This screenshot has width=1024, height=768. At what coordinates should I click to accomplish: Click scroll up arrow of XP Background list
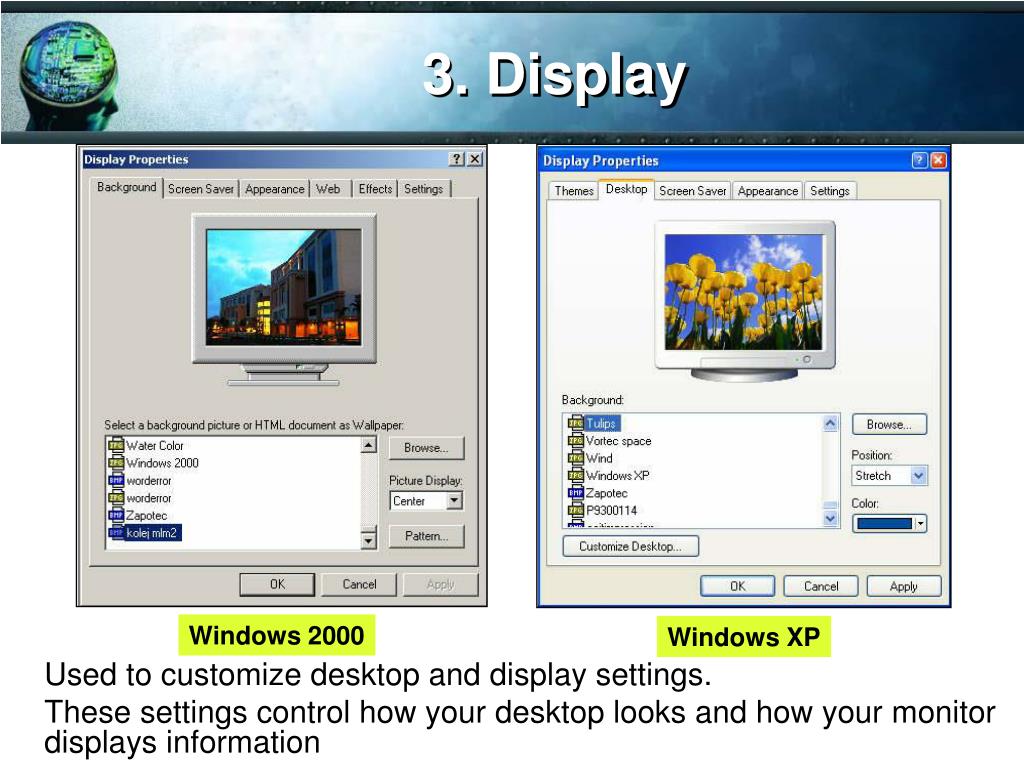830,423
